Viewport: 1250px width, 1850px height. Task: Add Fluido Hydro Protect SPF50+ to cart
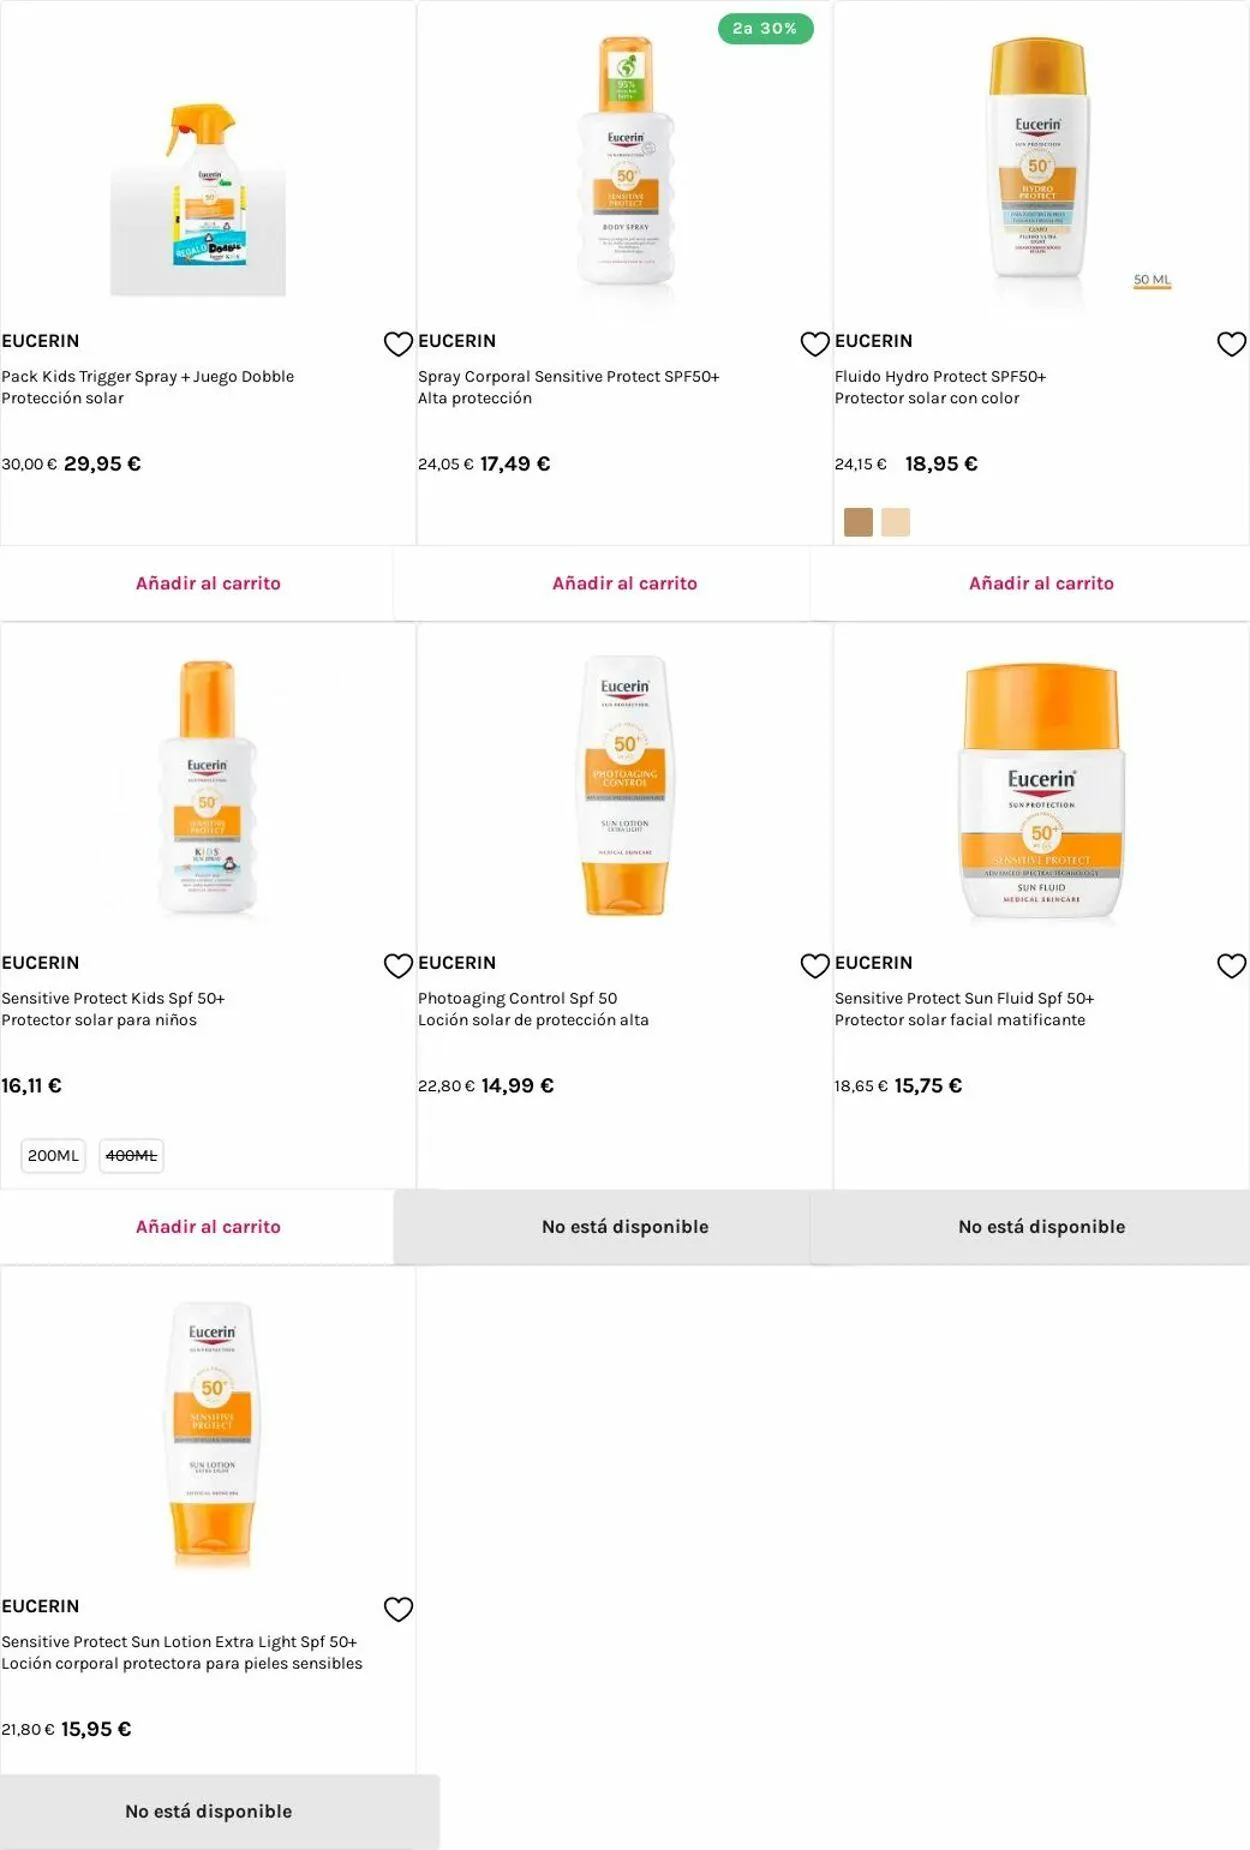coord(1041,583)
